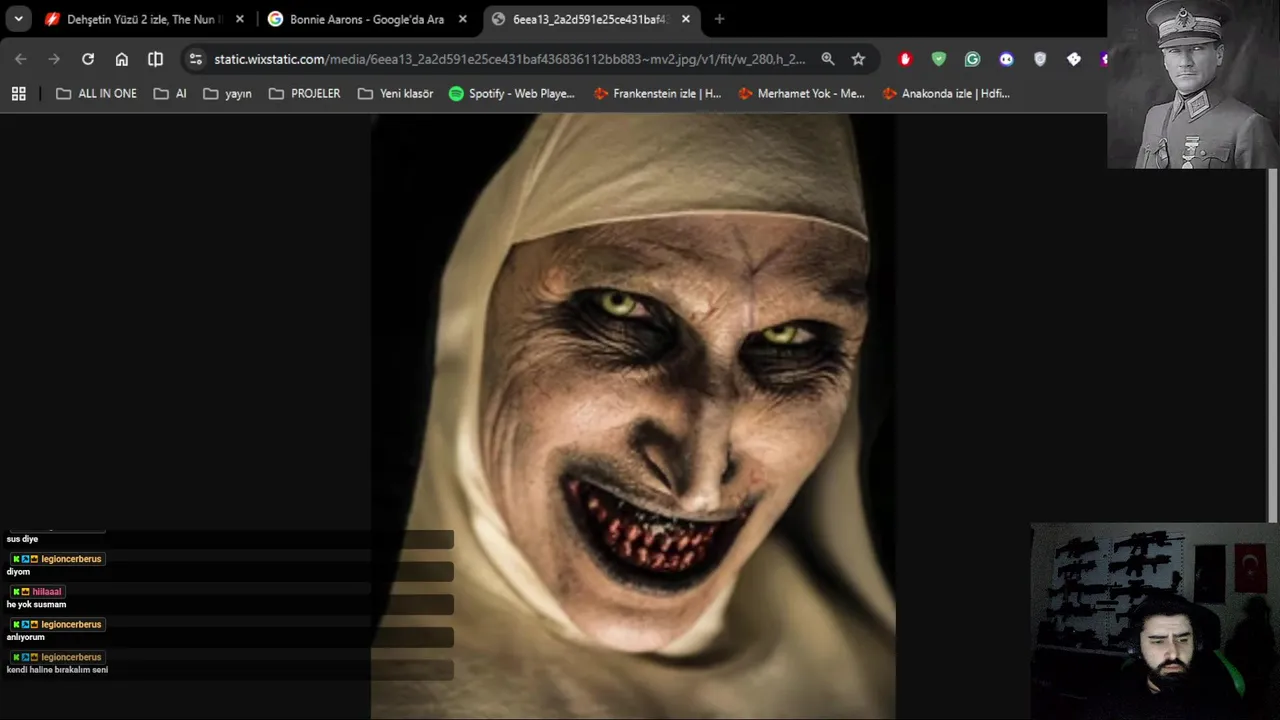Screen dimensions: 1280x720
Task: Open the yayın bookmark folder
Action: coord(227,93)
